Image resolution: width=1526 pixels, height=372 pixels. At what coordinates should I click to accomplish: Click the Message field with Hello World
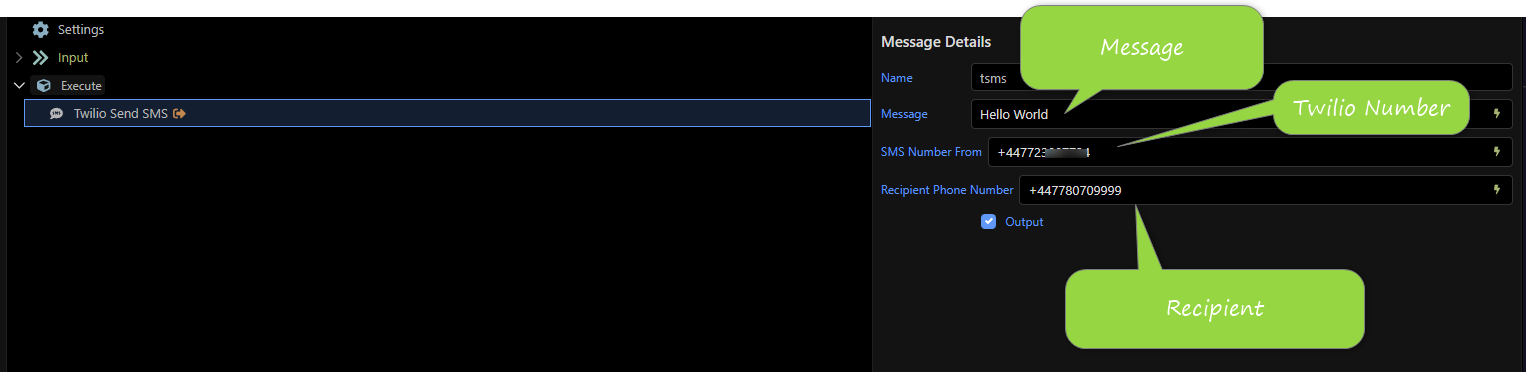click(1241, 114)
